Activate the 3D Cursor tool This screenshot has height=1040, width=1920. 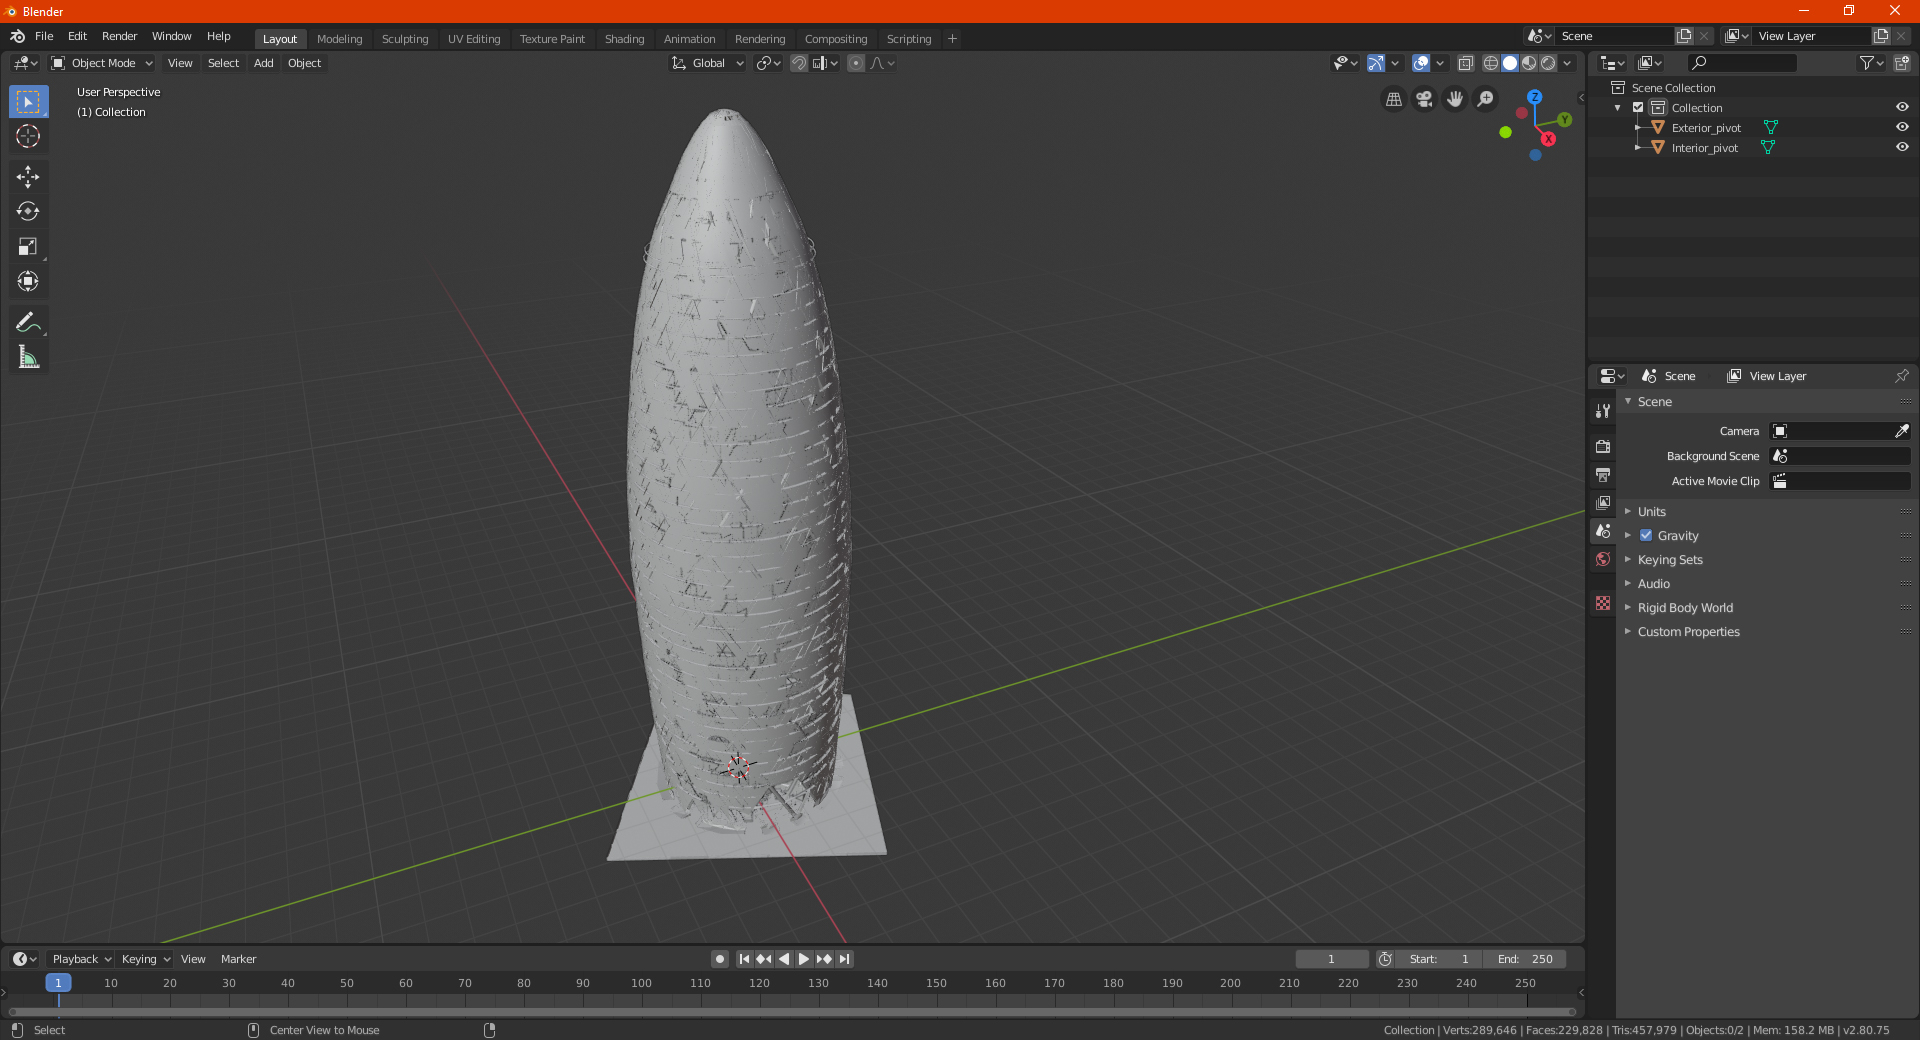pyautogui.click(x=28, y=136)
